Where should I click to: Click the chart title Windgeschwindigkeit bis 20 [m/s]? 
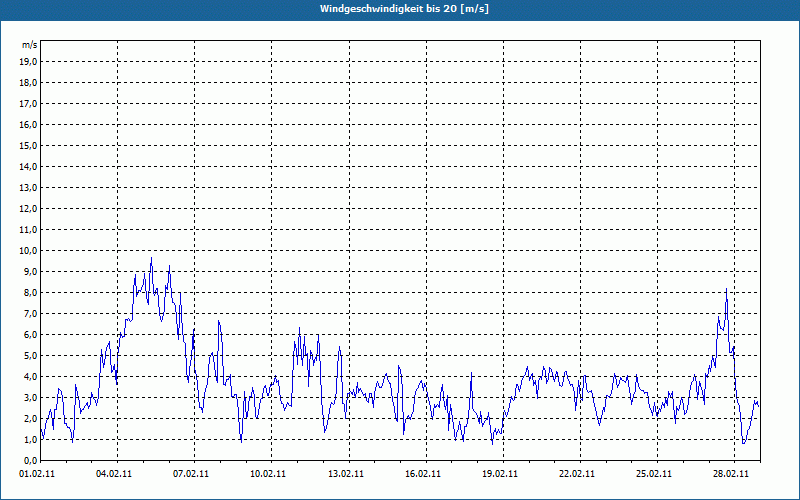(404, 9)
